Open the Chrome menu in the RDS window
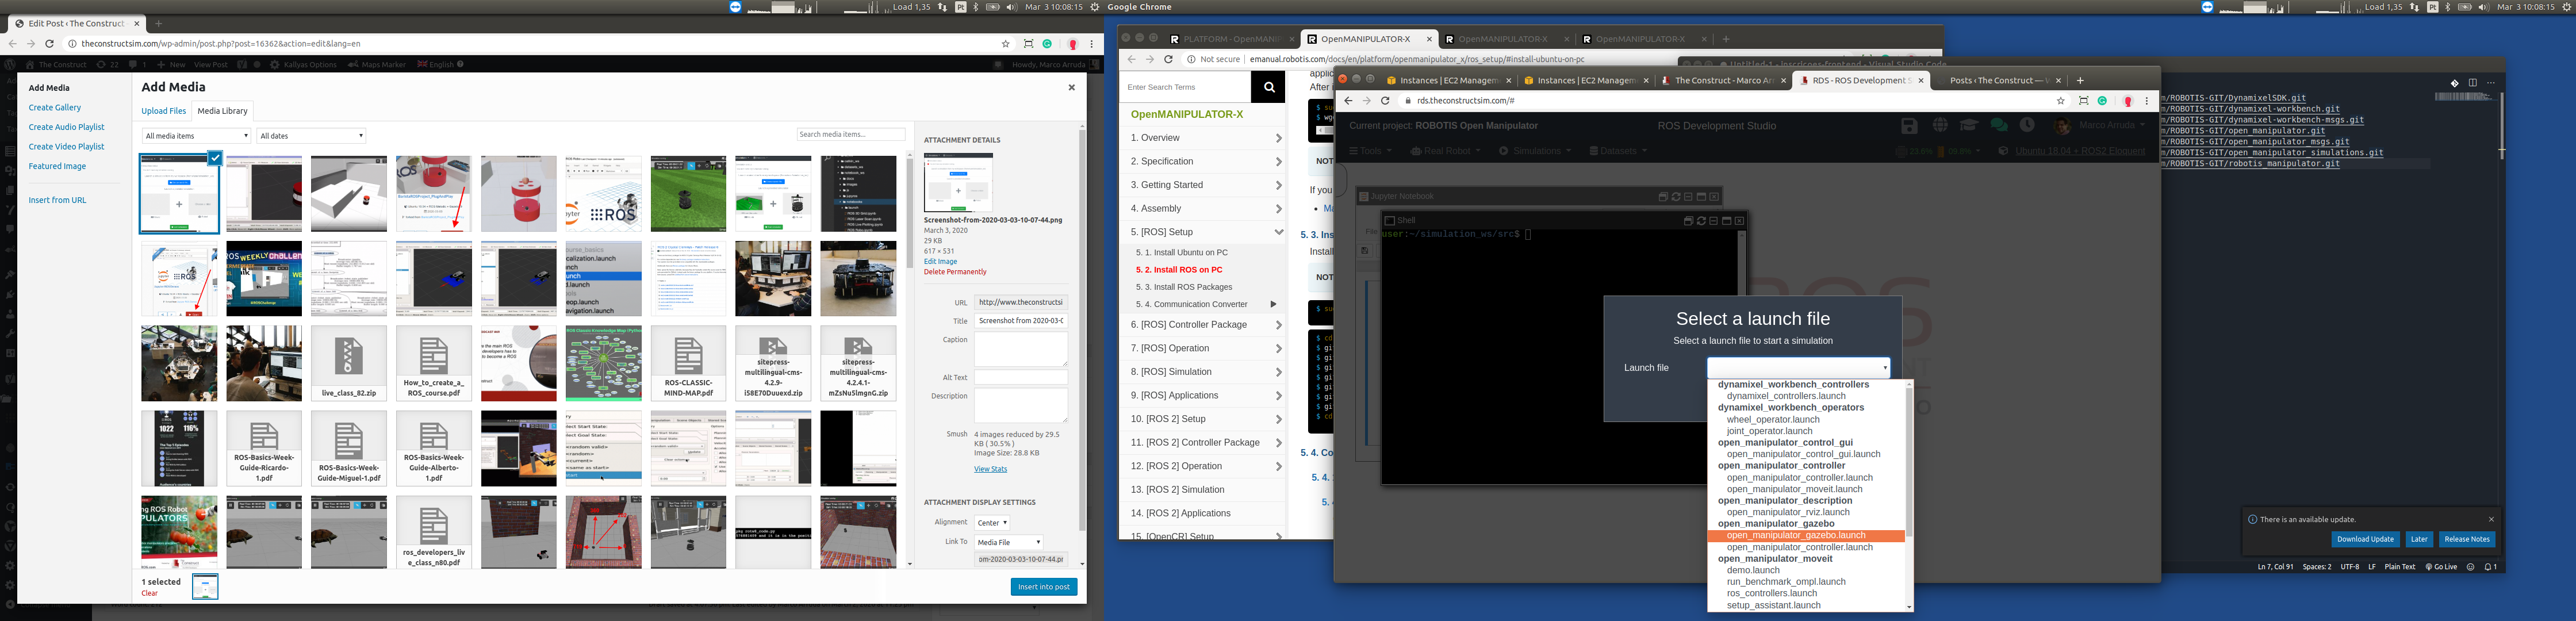 2147,101
